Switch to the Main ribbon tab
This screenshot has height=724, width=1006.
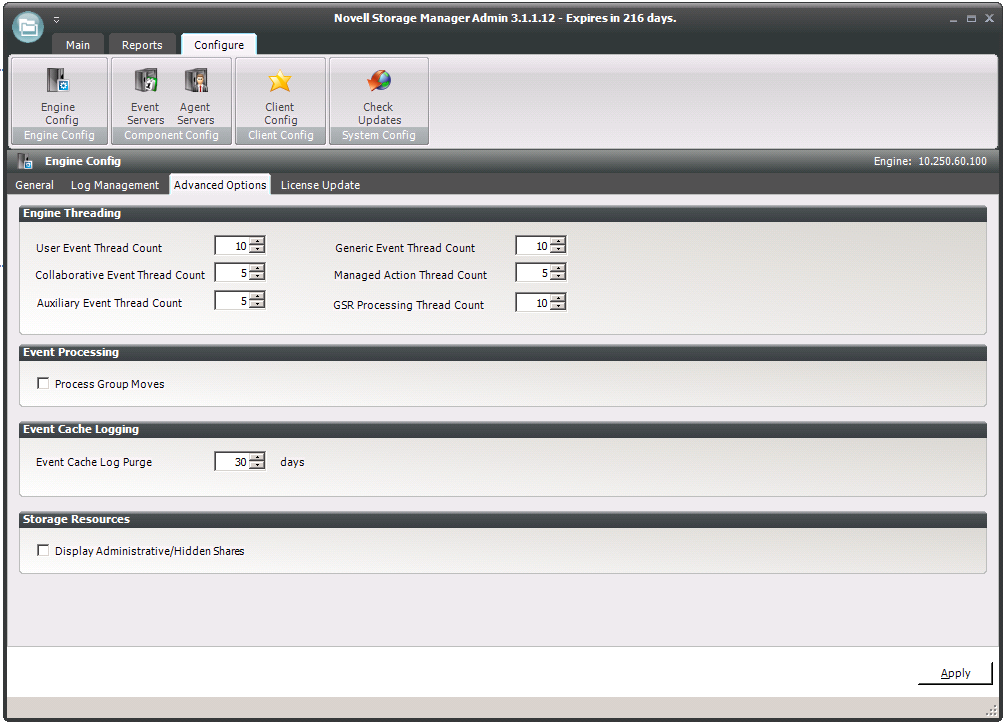click(x=78, y=45)
